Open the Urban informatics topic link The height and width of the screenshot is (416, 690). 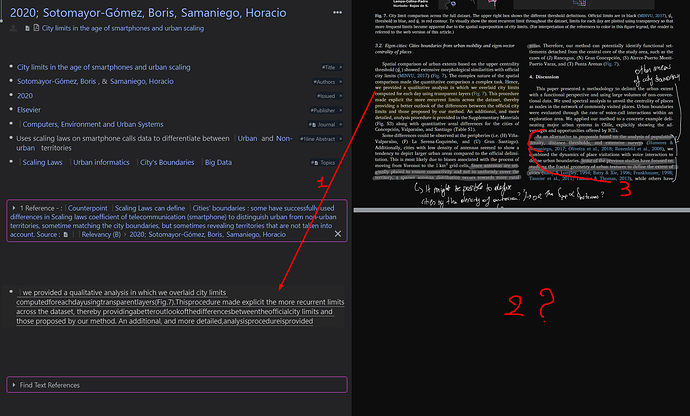tap(101, 162)
